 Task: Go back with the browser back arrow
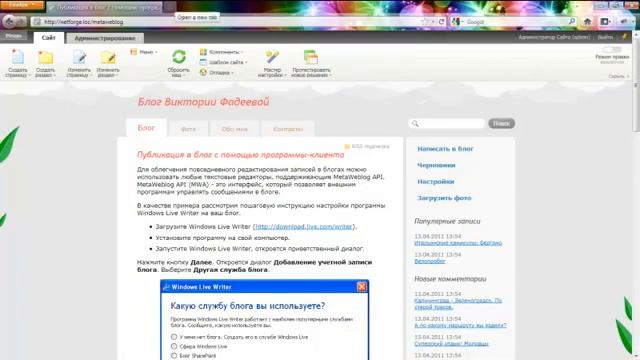[9, 21]
